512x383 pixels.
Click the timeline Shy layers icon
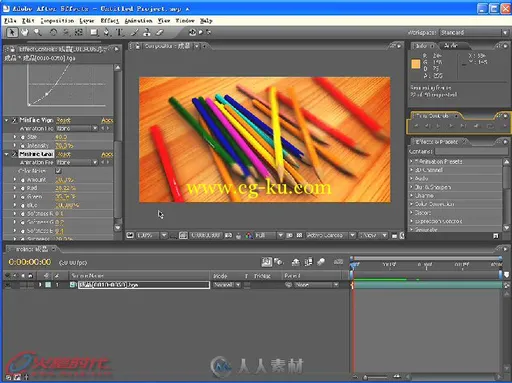(296, 262)
